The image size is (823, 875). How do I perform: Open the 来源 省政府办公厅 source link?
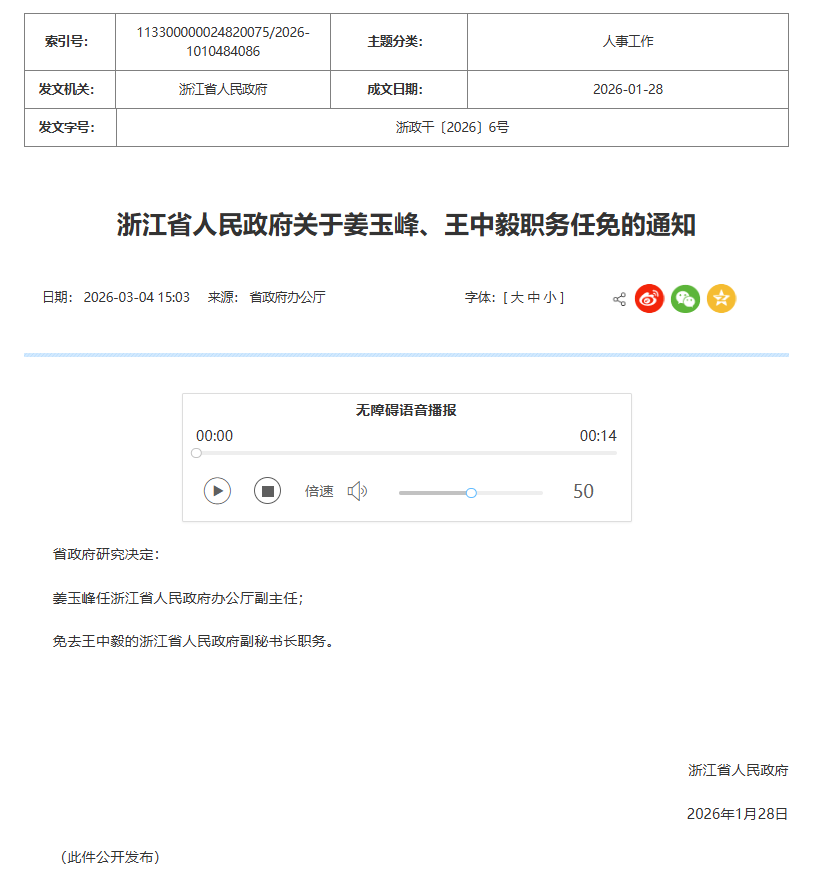tap(283, 297)
